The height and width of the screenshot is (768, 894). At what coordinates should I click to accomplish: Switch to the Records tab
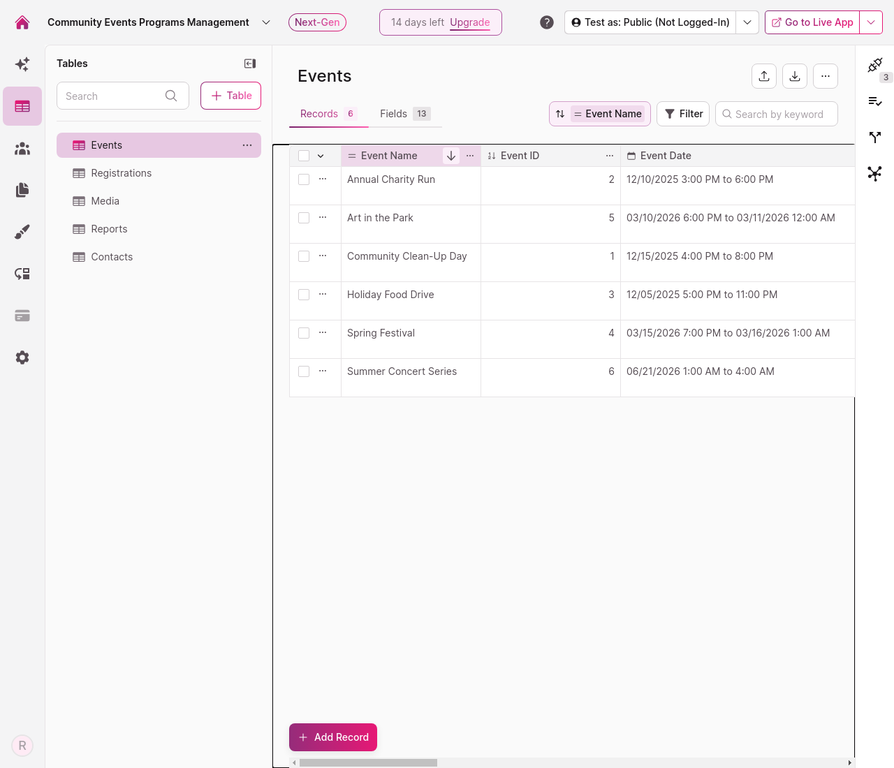[x=328, y=113]
